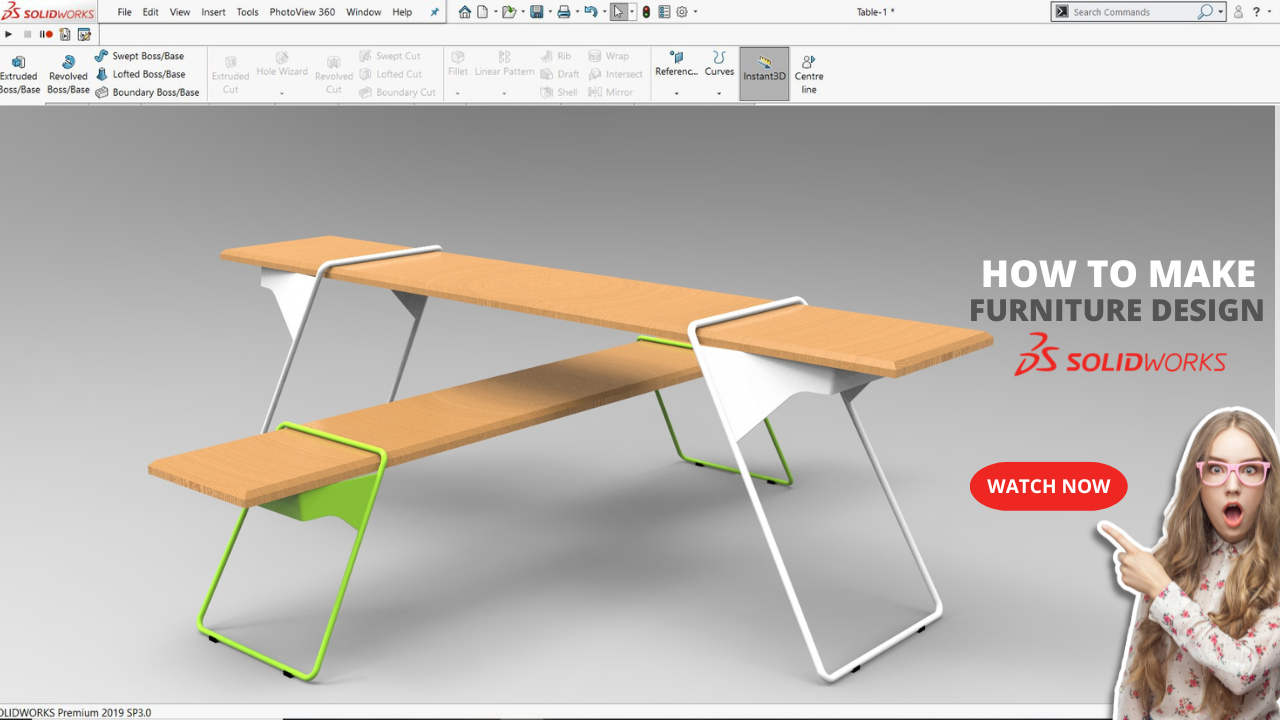
Task: Click the user login icon
Action: point(1238,12)
